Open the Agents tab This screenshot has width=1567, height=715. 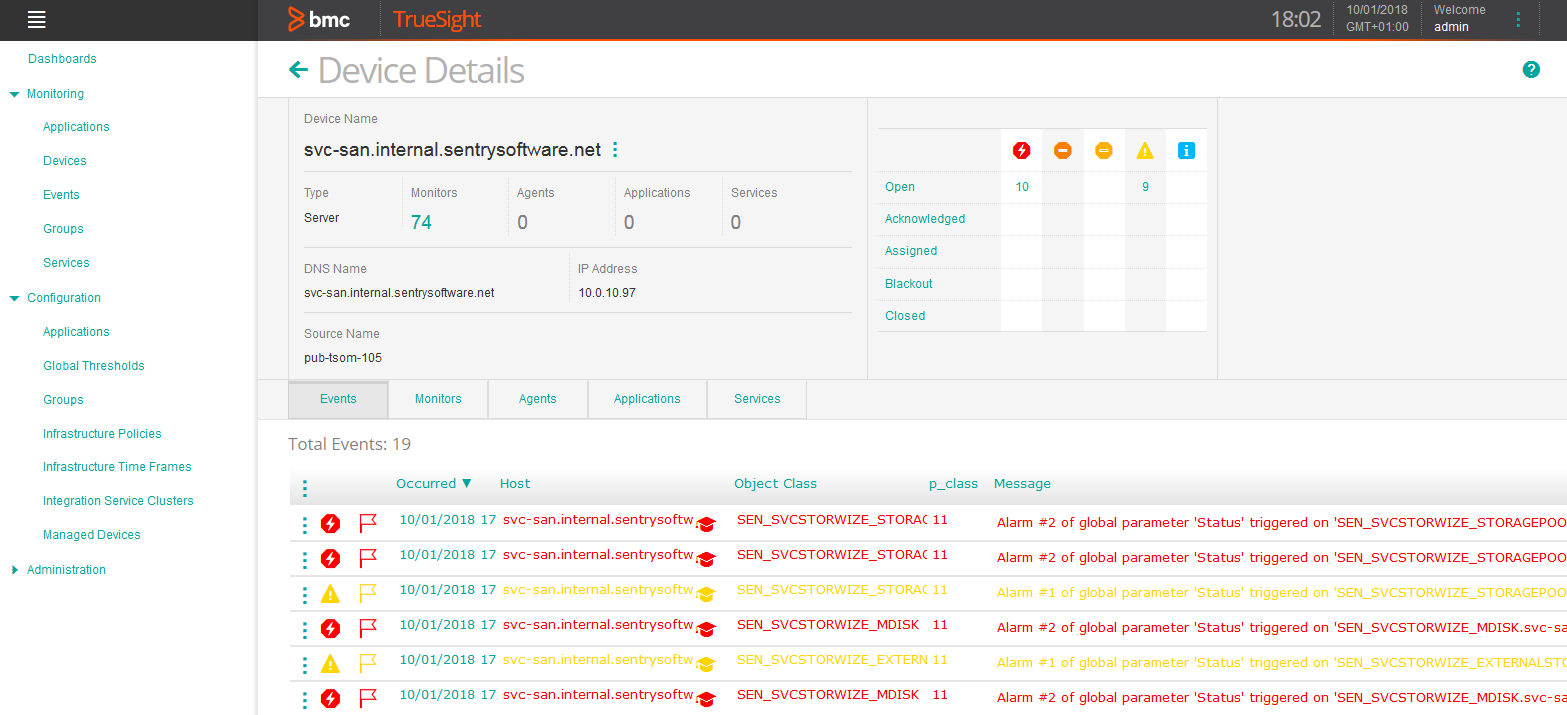pos(537,399)
